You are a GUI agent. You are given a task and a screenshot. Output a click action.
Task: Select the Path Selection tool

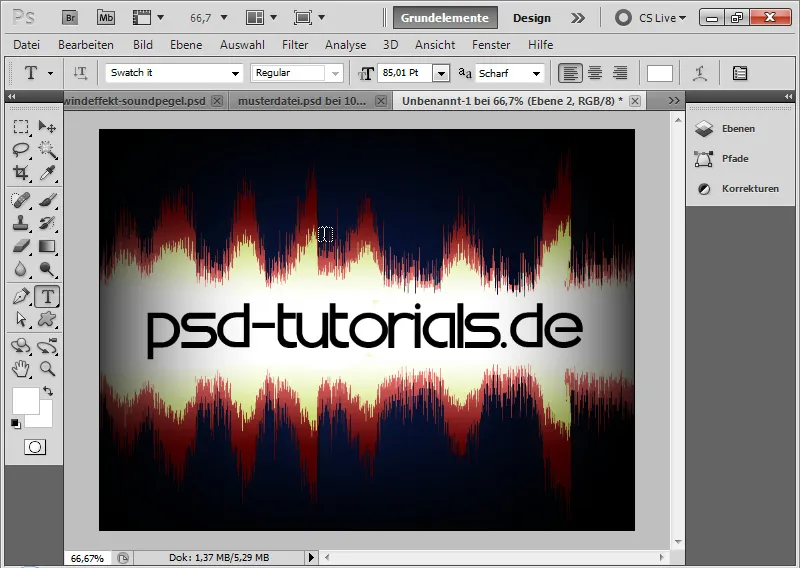point(21,319)
